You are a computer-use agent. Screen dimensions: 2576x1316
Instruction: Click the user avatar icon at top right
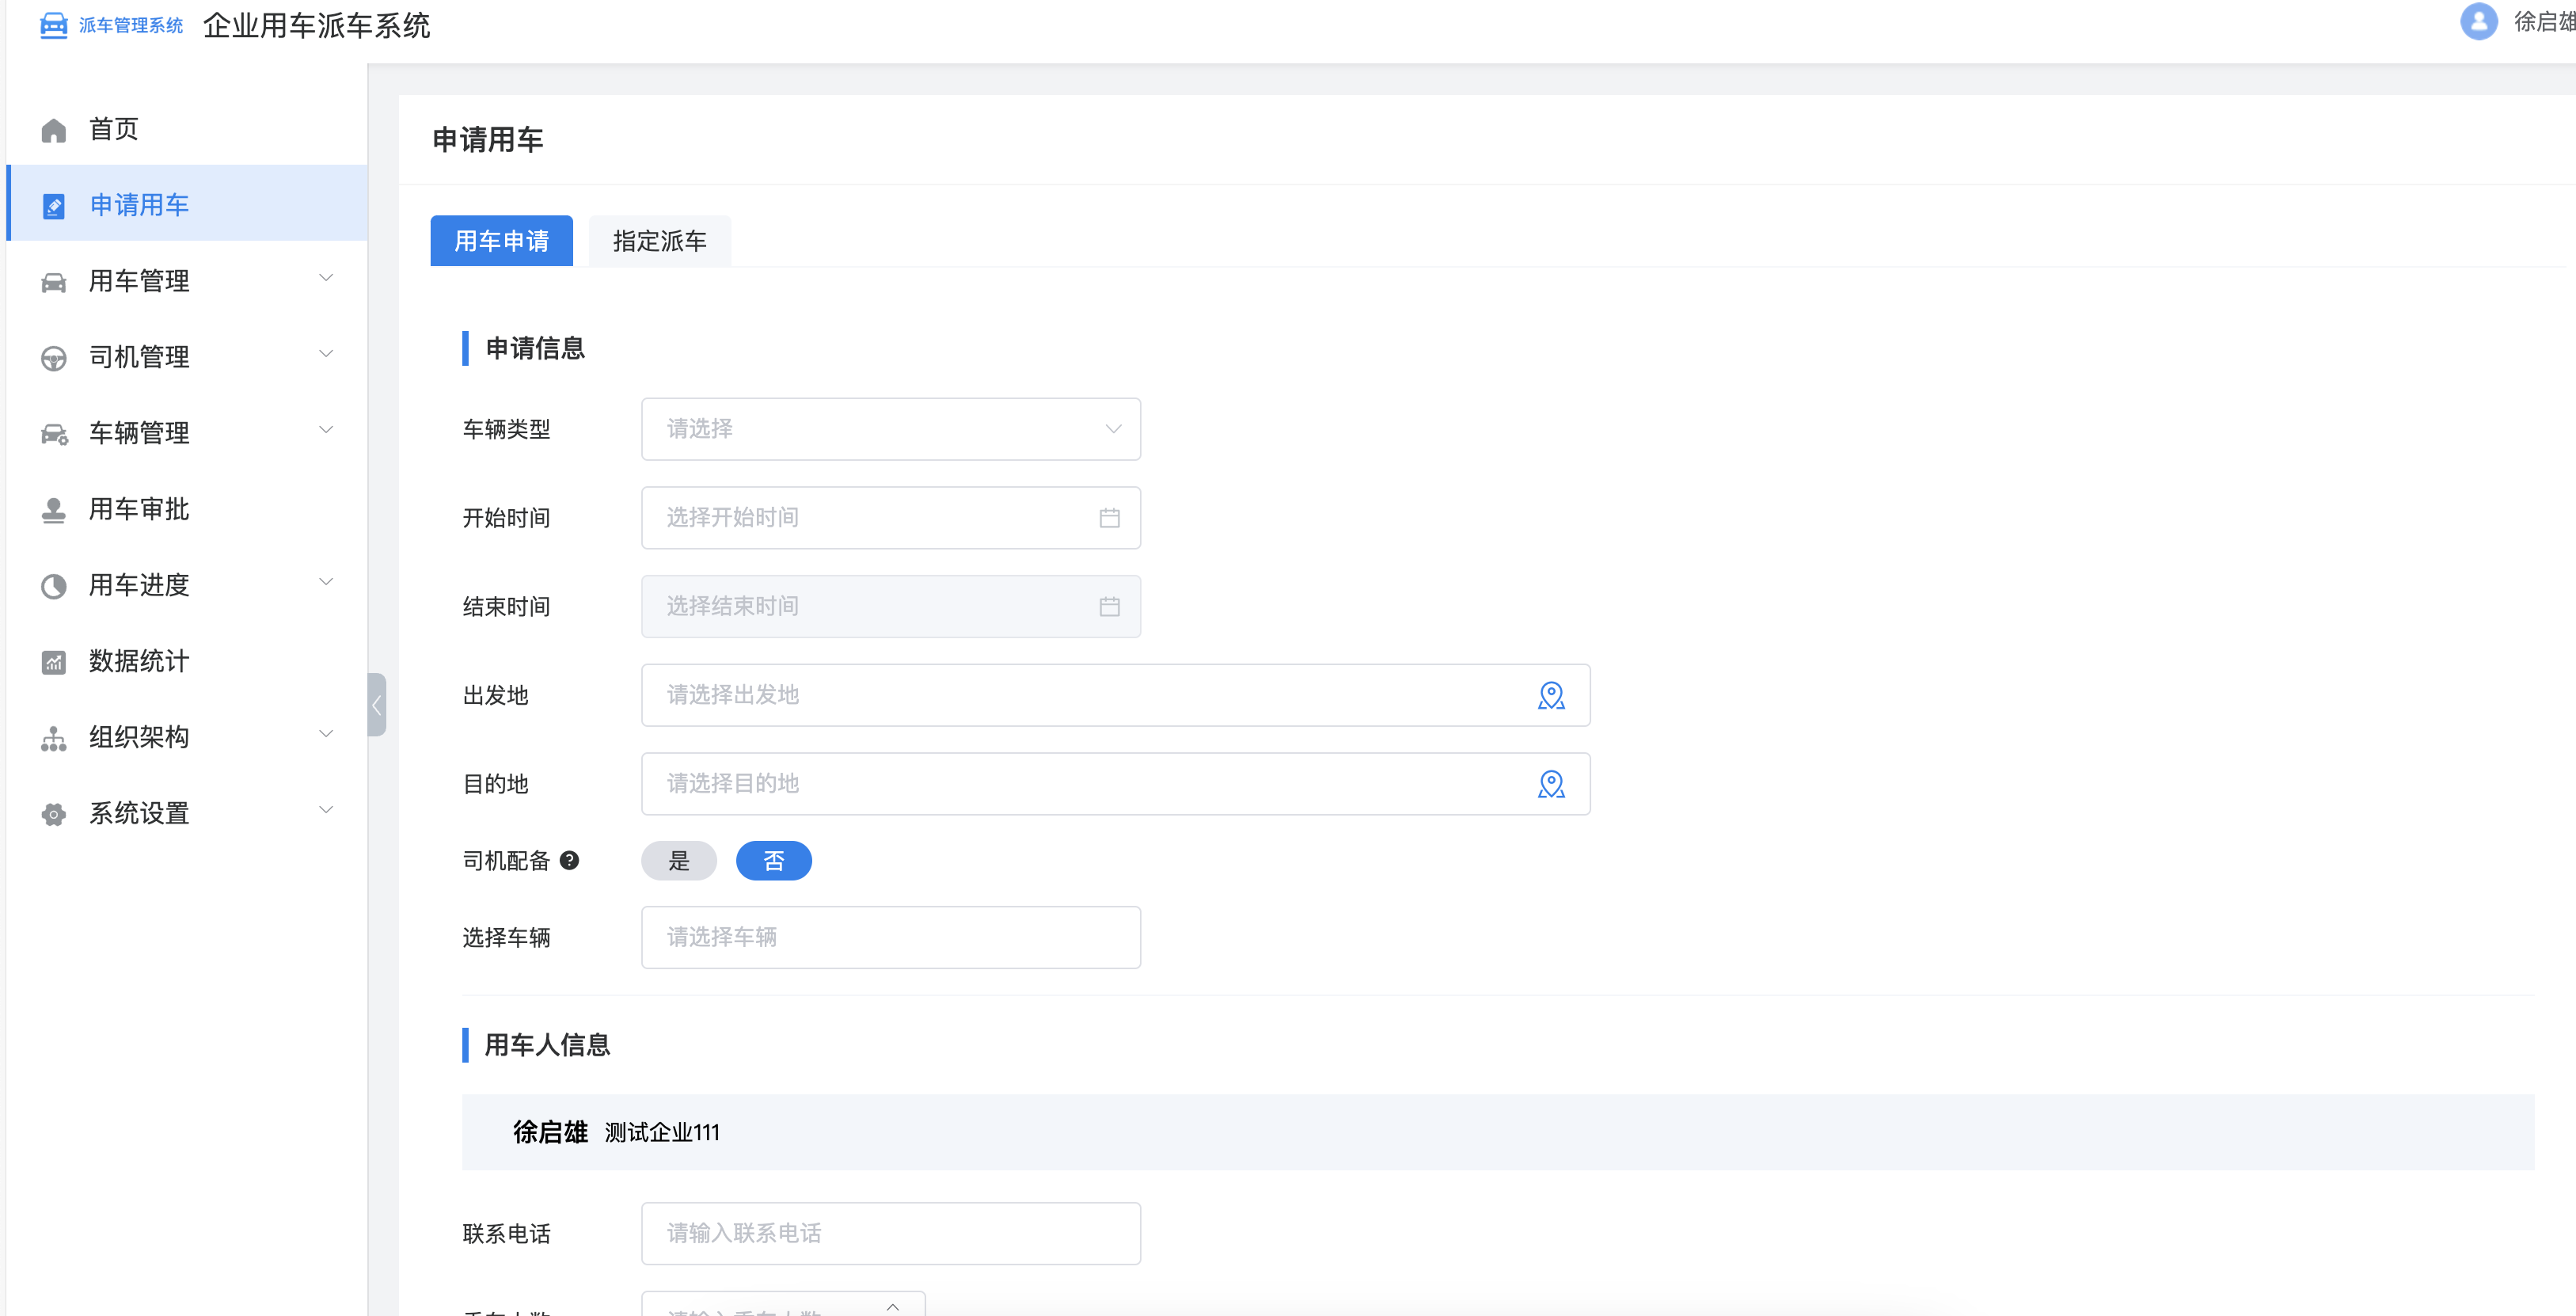tap(2479, 21)
